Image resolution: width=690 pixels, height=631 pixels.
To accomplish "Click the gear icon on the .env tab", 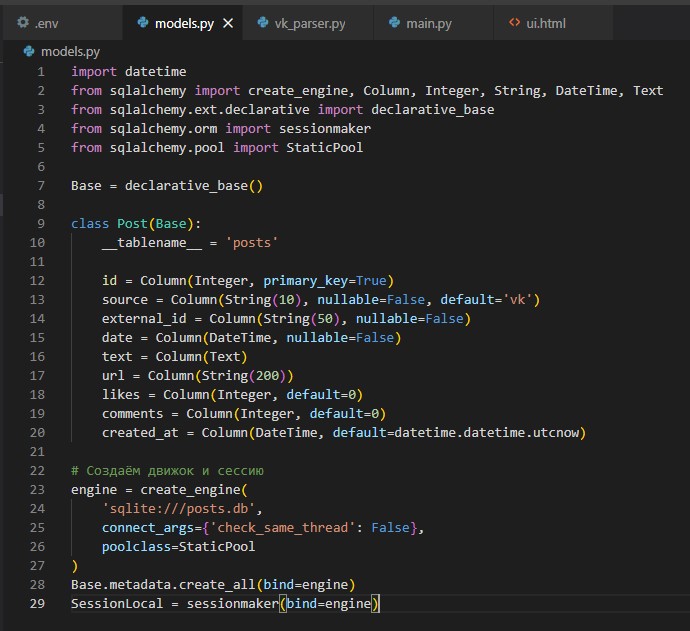I will click(x=23, y=21).
